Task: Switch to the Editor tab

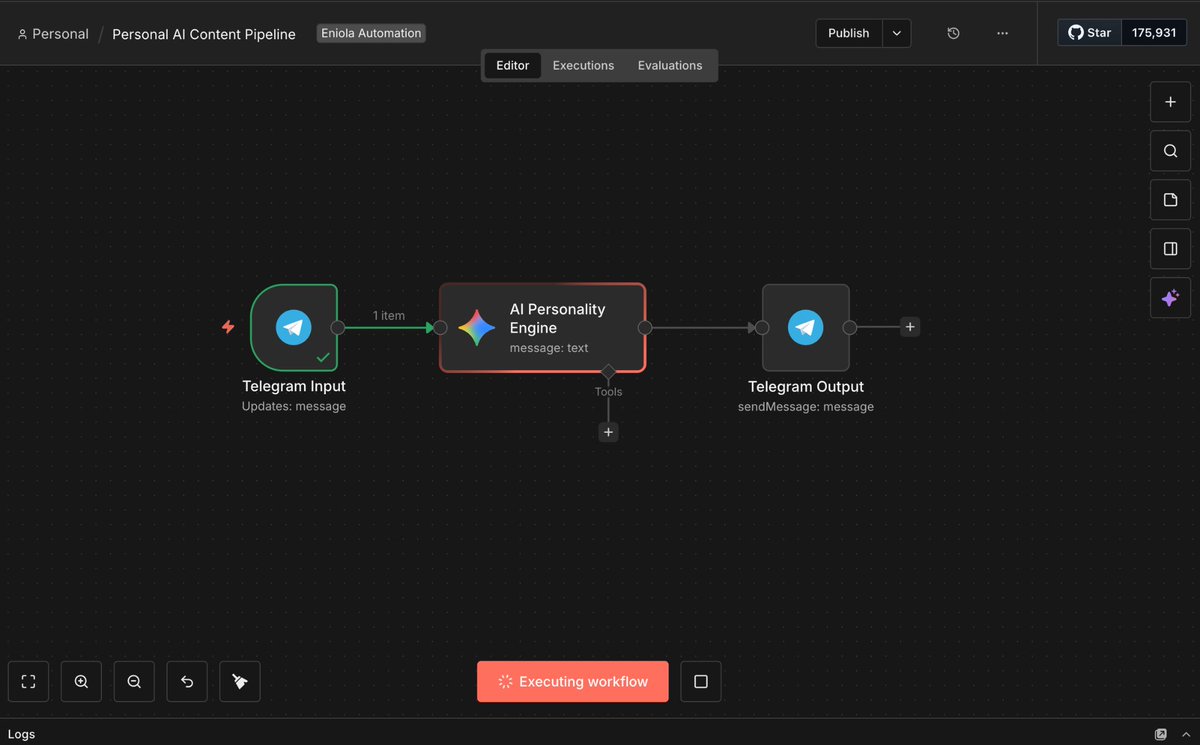Action: pos(513,65)
